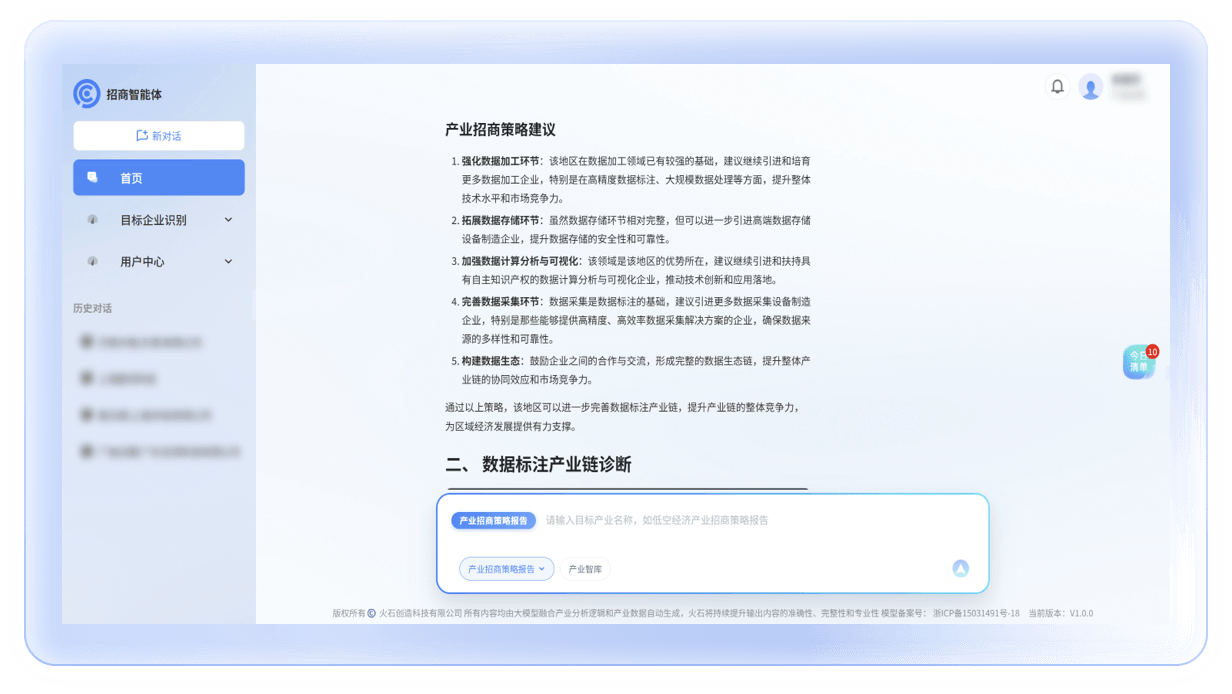This screenshot has width=1232, height=694.
Task: Open the 产业招商策略报告 dropdown selector
Action: click(x=506, y=569)
